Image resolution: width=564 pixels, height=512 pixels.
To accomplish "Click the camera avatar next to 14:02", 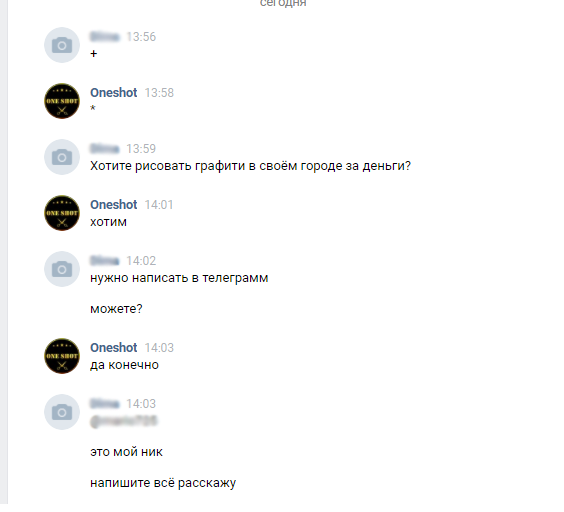I will tap(62, 269).
